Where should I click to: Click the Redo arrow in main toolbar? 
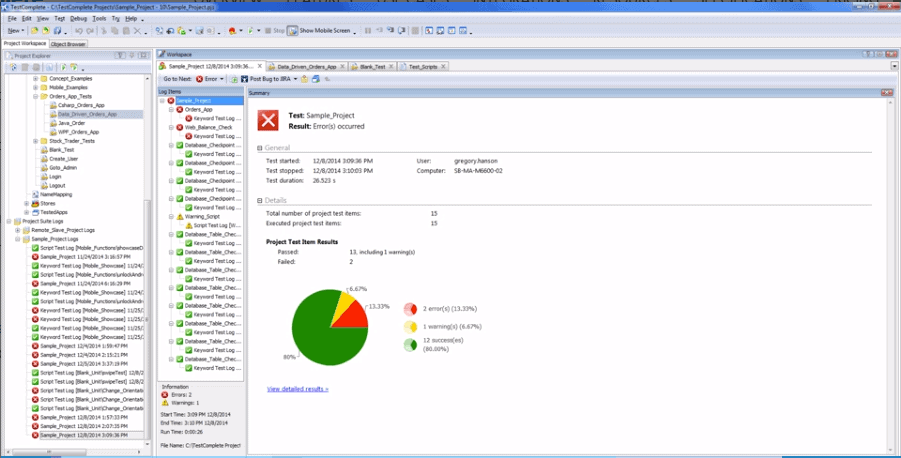[90, 30]
